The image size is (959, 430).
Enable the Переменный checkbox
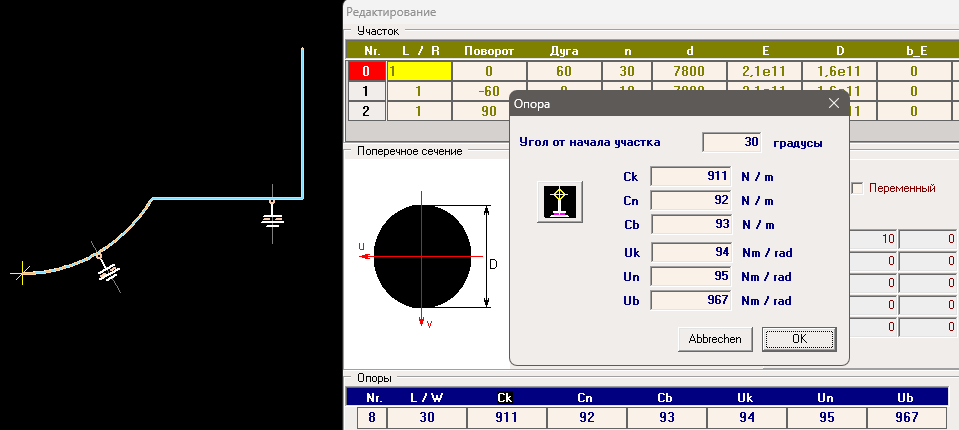pyautogui.click(x=856, y=188)
